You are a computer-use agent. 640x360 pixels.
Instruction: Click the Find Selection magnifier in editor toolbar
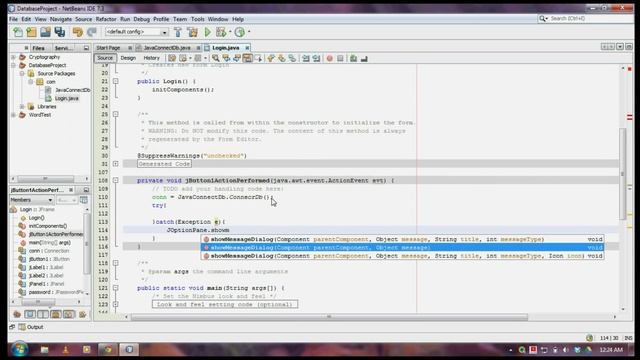coord(216,58)
